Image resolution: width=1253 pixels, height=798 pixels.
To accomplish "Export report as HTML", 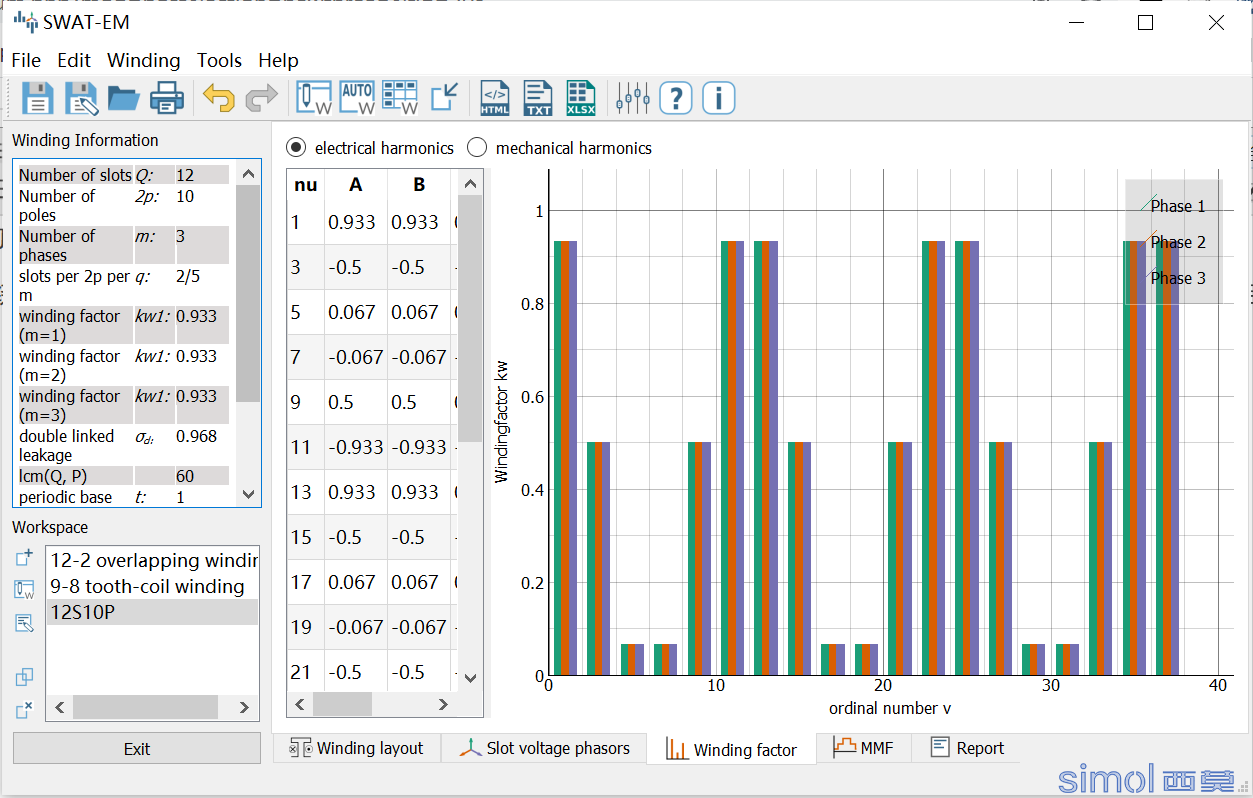I will point(495,98).
